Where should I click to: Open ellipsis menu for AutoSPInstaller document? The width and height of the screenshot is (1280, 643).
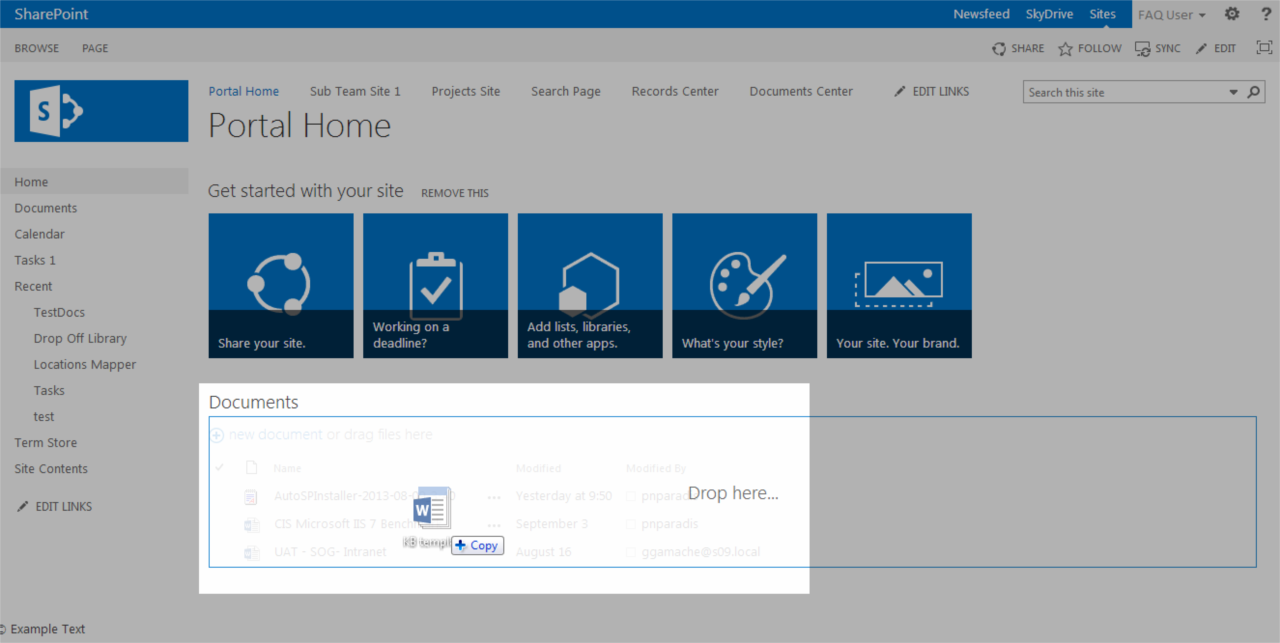pyautogui.click(x=494, y=496)
